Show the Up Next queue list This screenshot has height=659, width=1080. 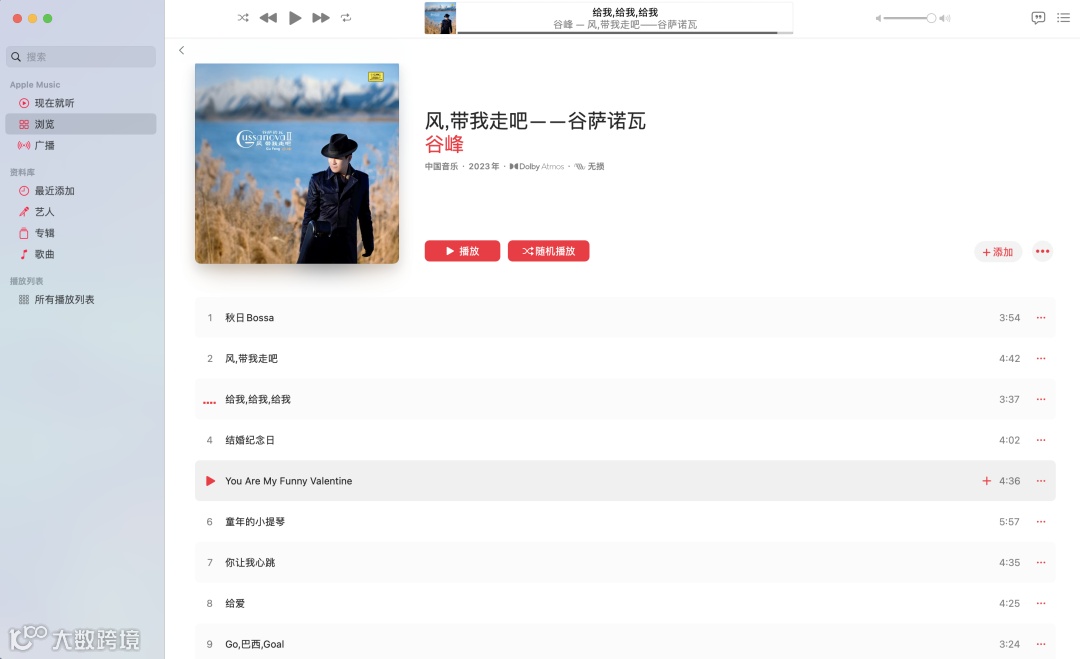[1063, 18]
